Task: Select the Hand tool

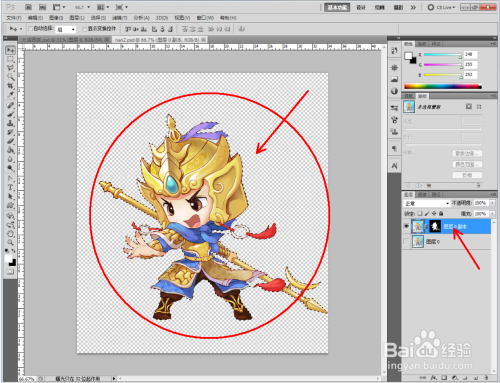Action: pyautogui.click(x=11, y=234)
